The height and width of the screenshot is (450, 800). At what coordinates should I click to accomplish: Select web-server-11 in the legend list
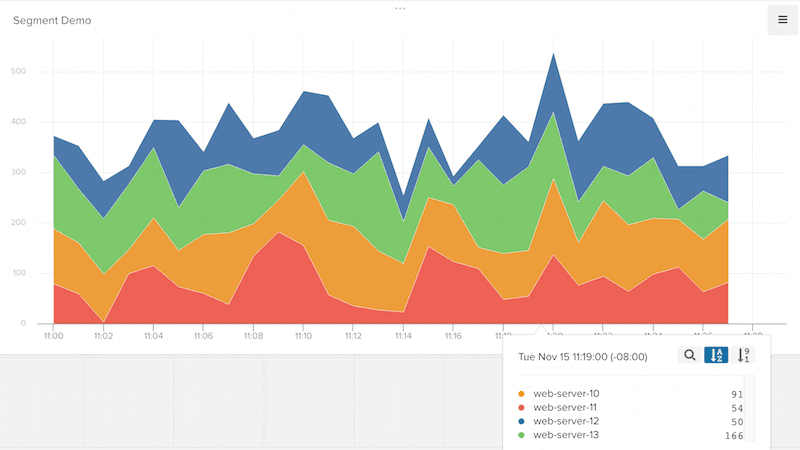565,408
